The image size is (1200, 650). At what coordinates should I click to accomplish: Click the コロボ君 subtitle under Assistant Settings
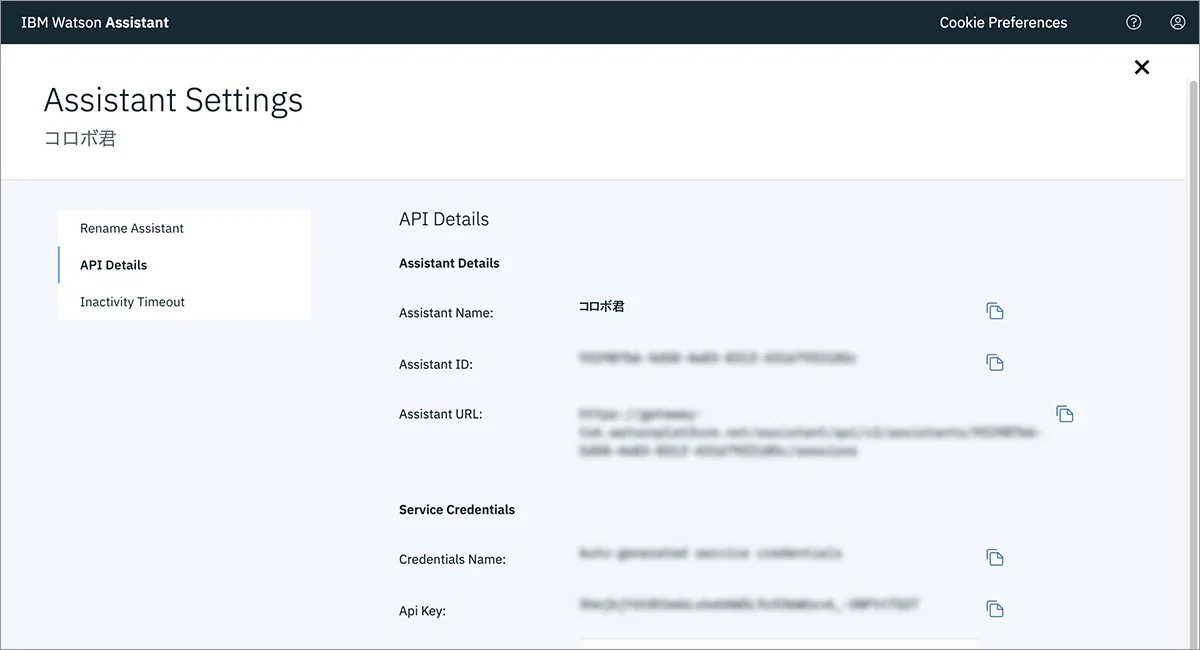[x=80, y=139]
